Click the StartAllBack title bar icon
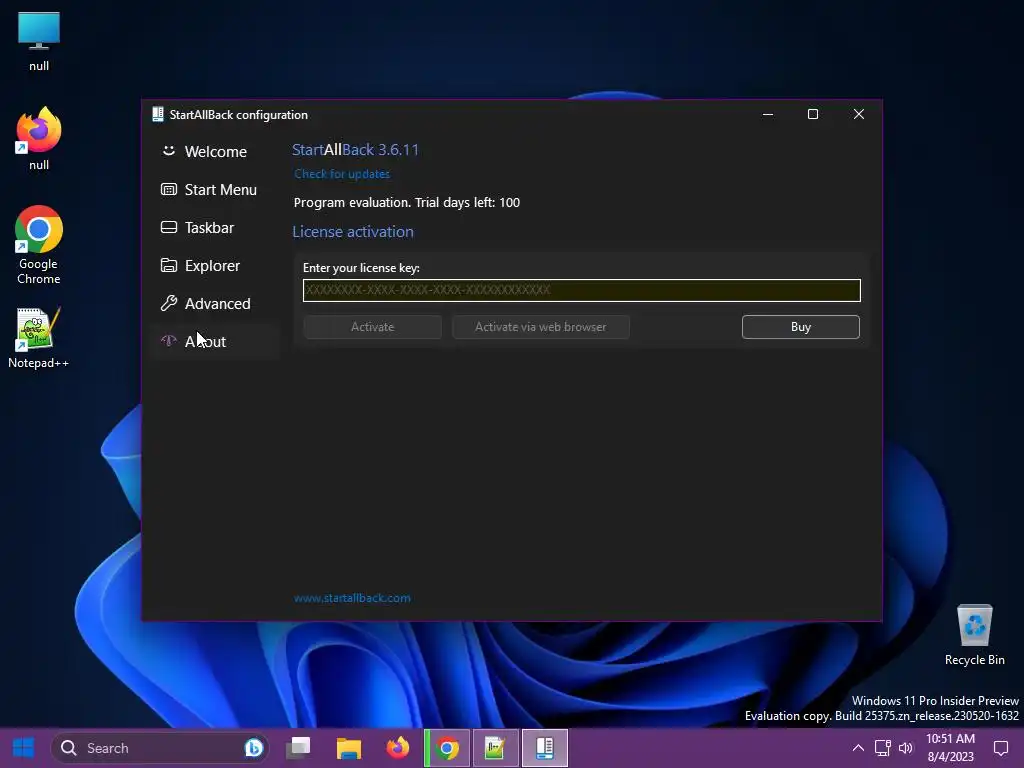The height and width of the screenshot is (768, 1024). click(x=157, y=114)
